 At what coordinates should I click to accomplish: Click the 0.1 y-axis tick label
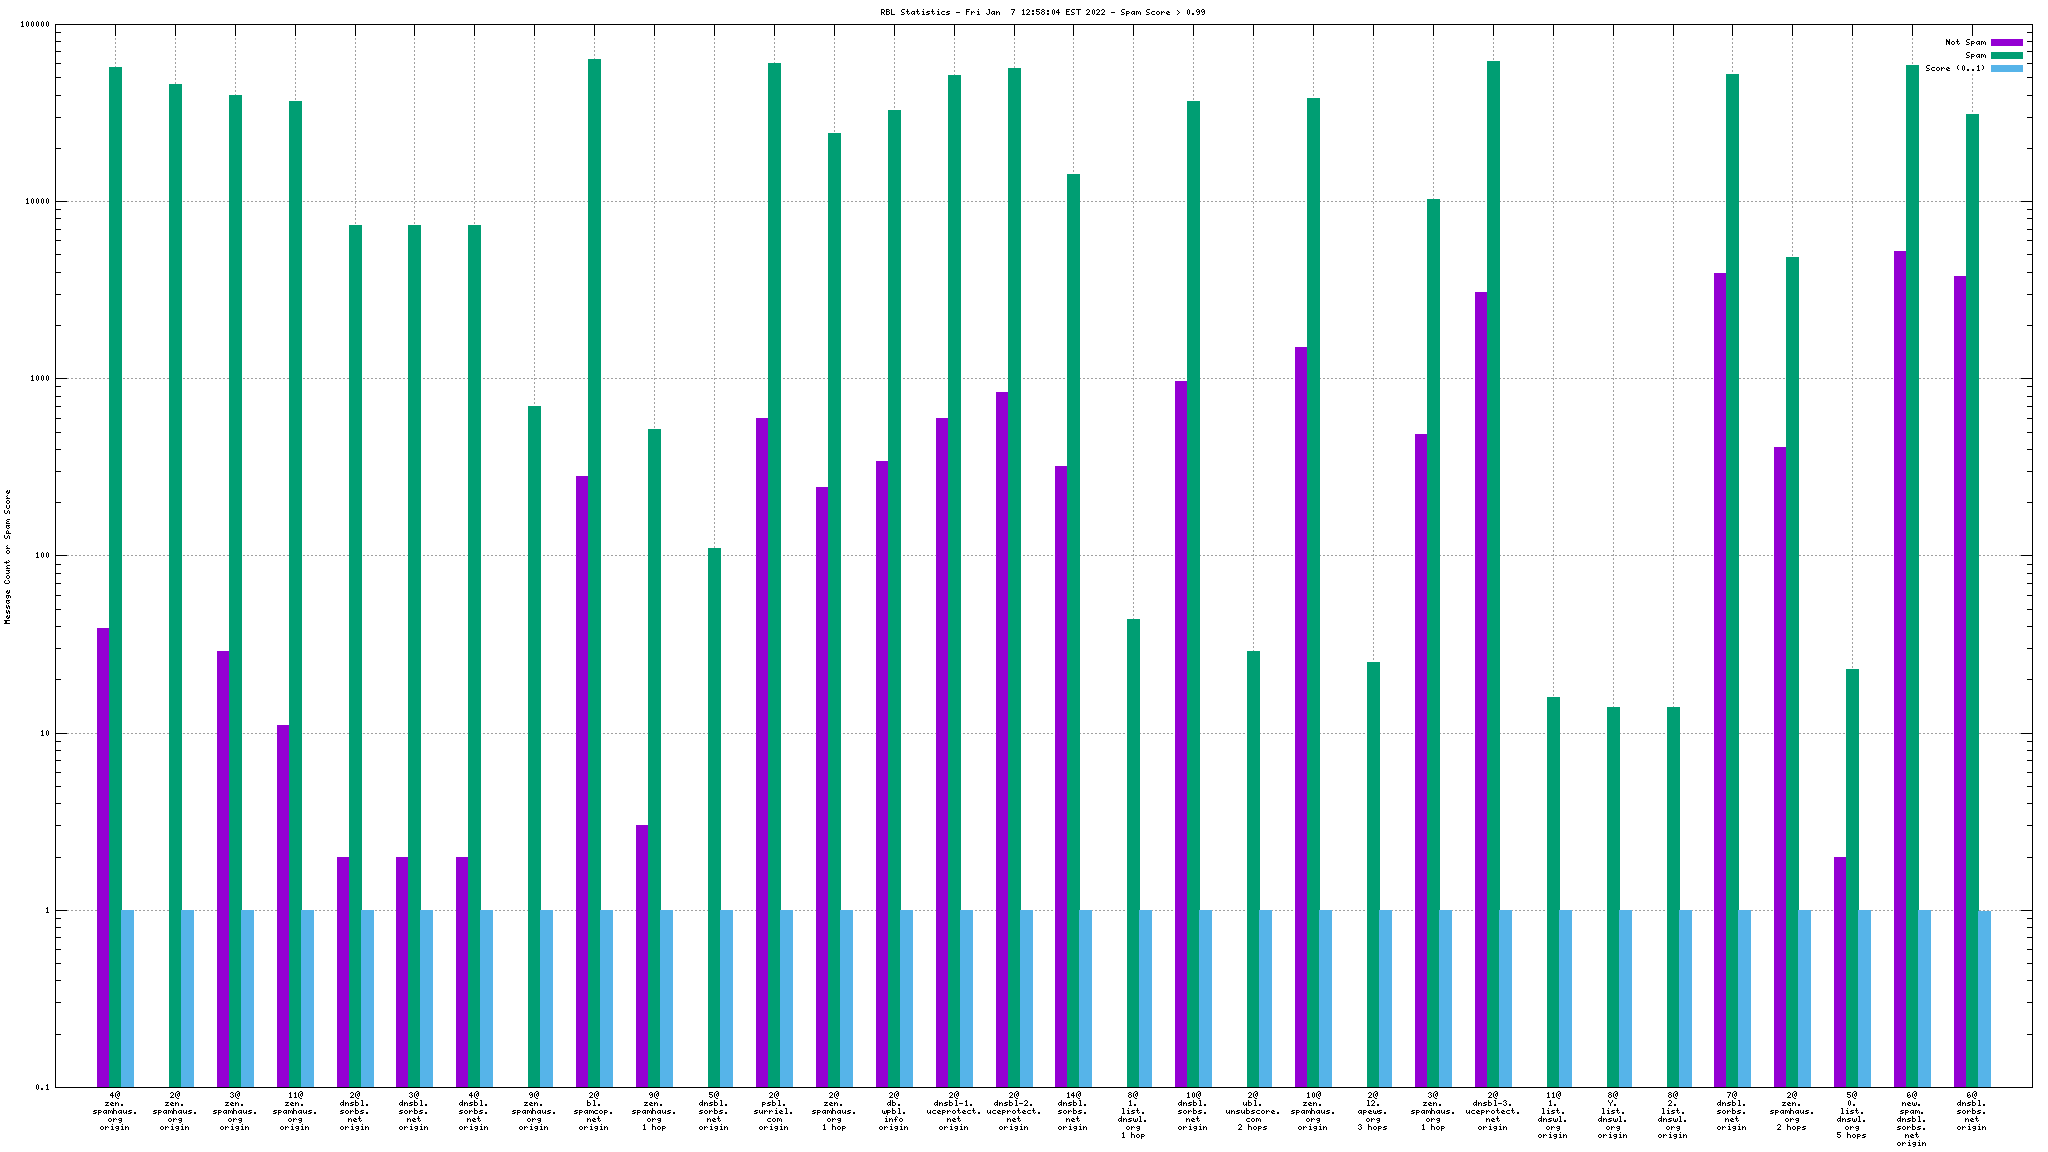(x=42, y=1087)
